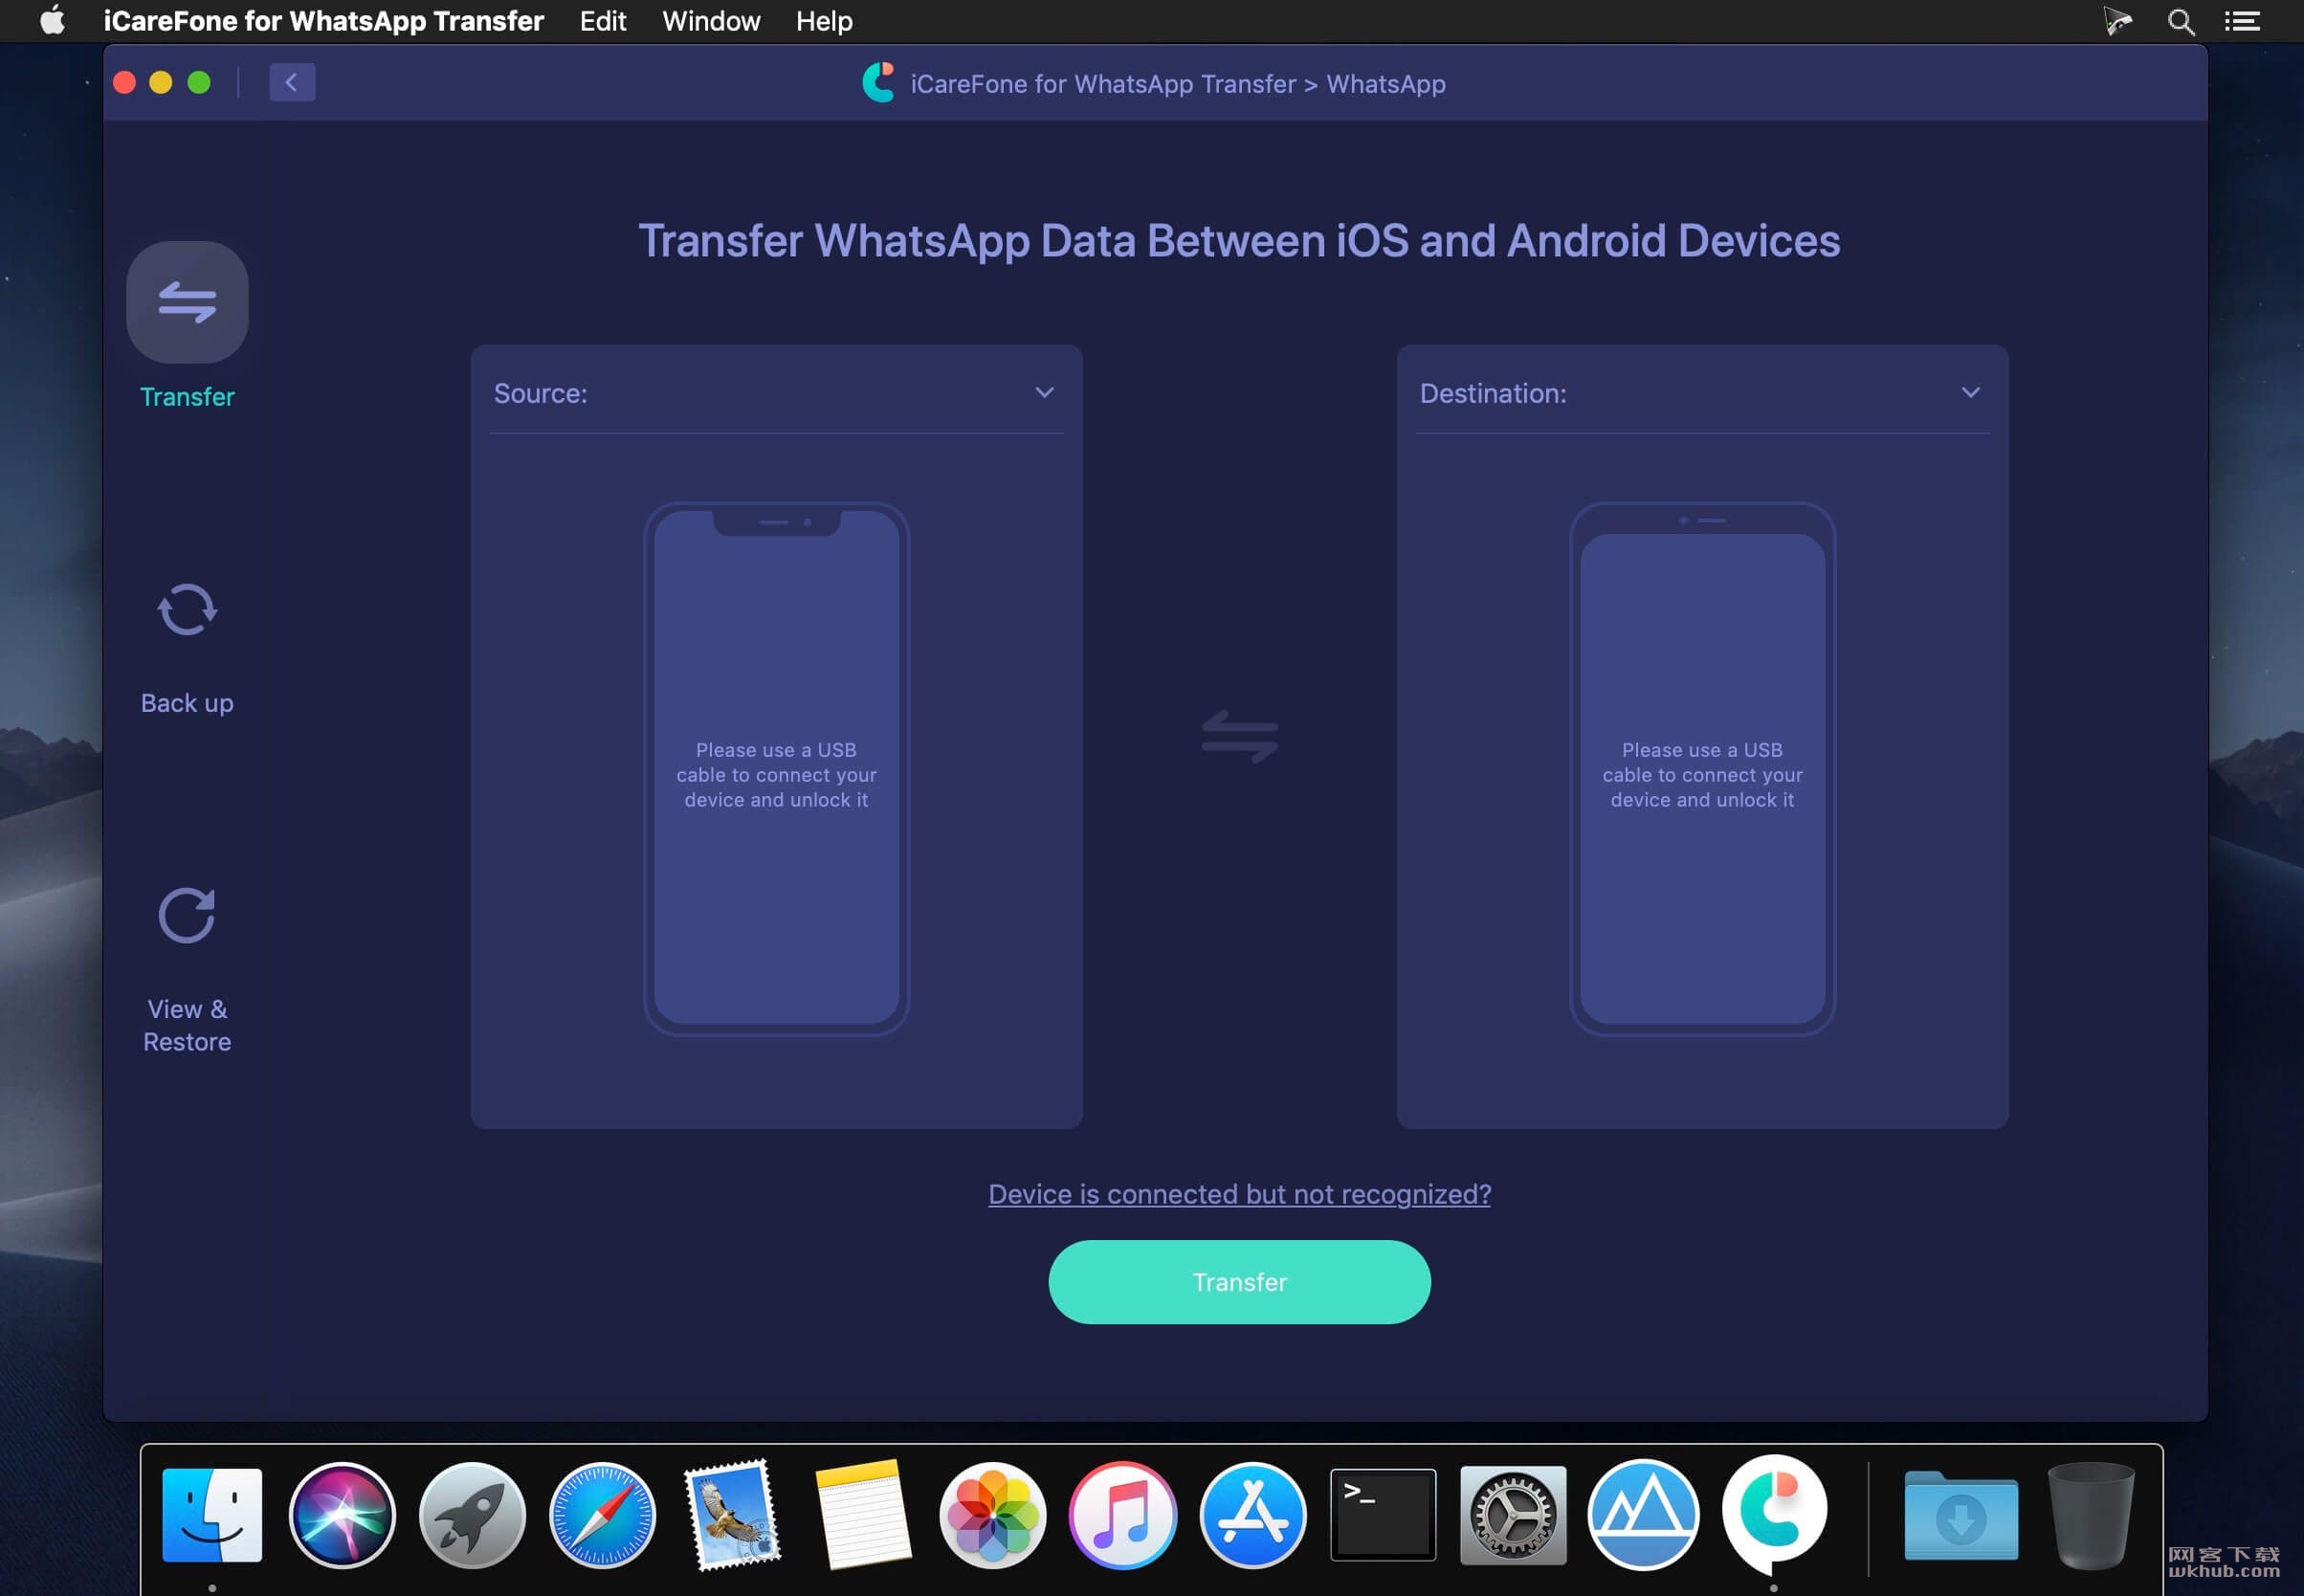2304x1596 pixels.
Task: Go back with the chevron button
Action: pos(292,82)
